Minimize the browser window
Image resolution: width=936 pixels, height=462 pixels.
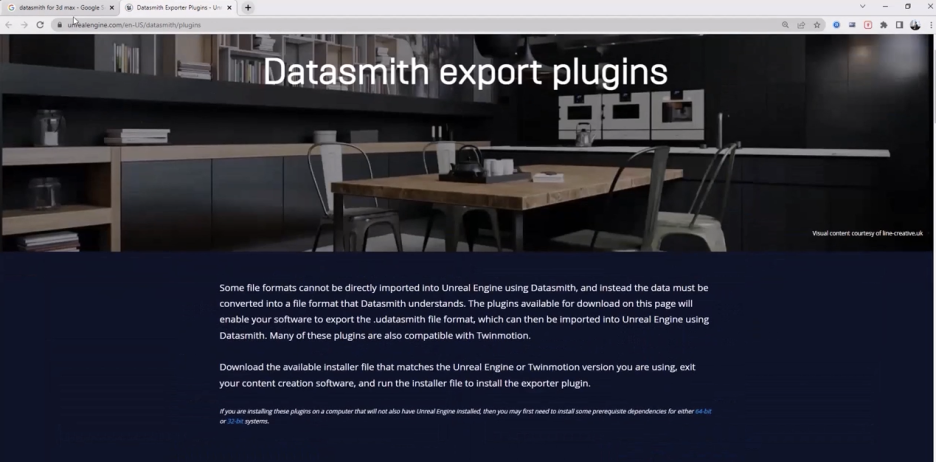tap(885, 6)
